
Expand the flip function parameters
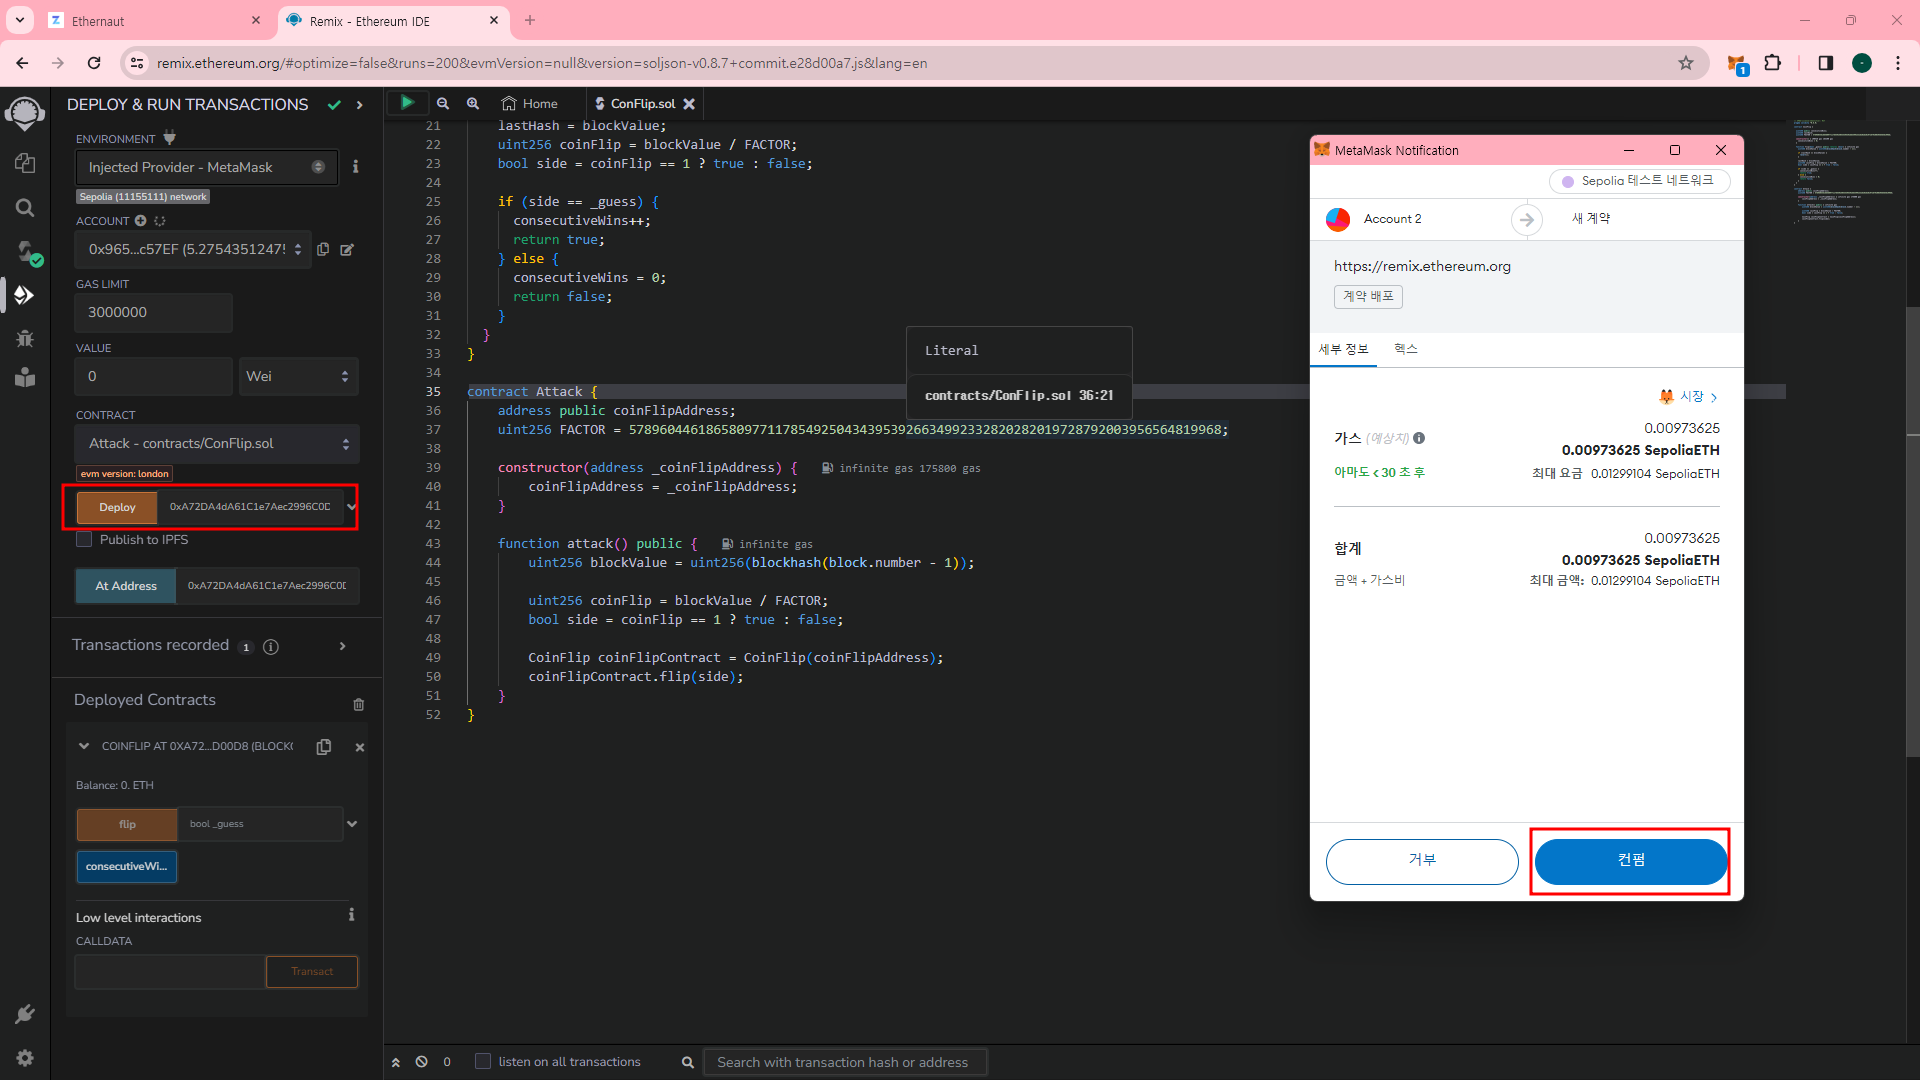coord(352,824)
